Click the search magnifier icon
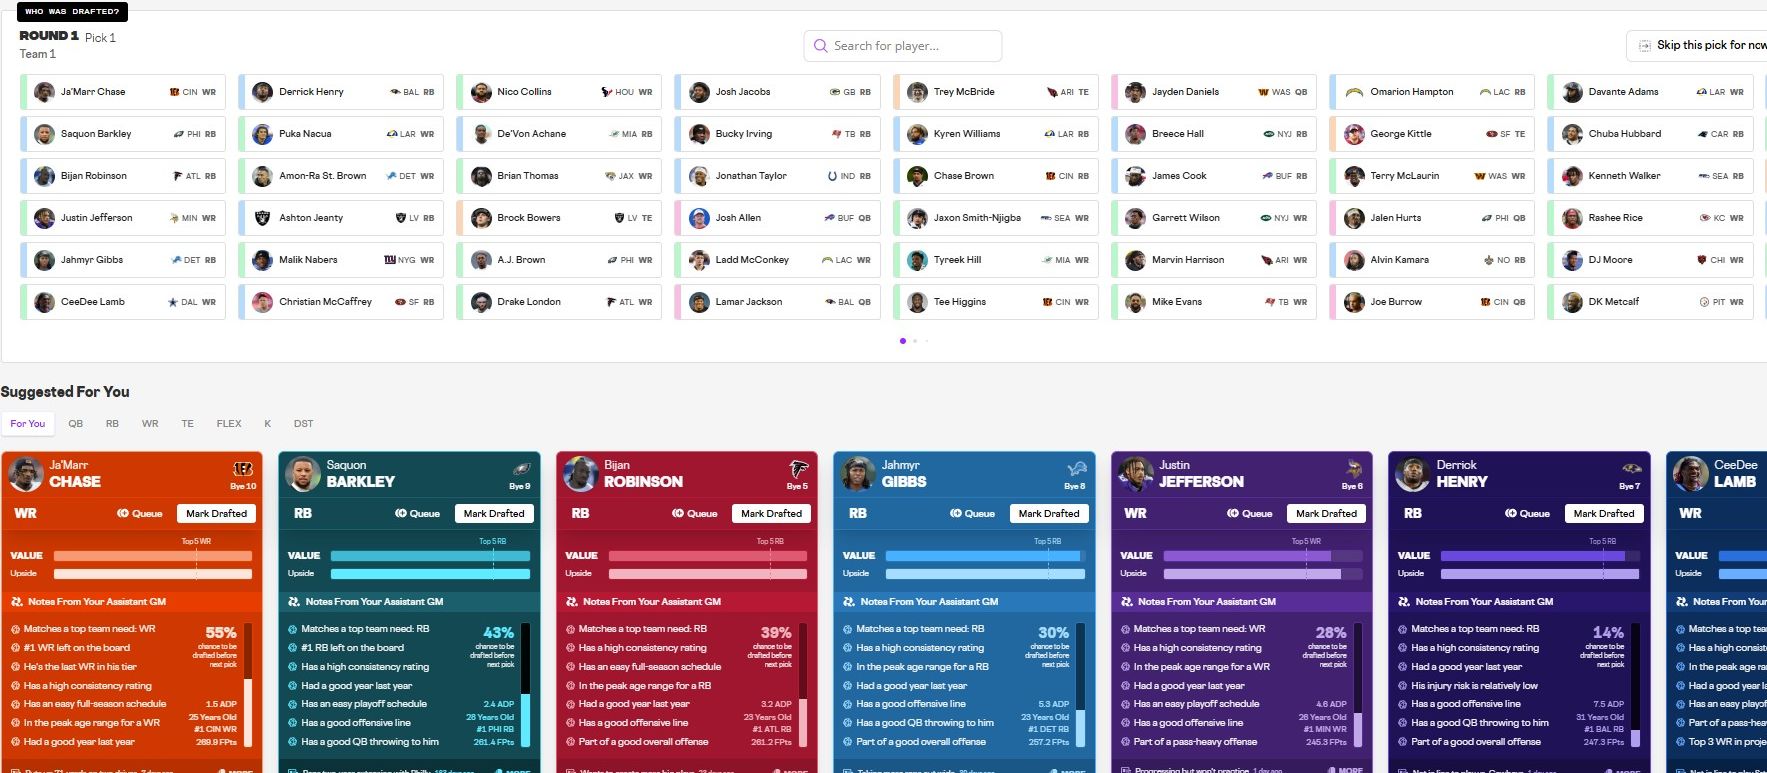 [x=821, y=46]
